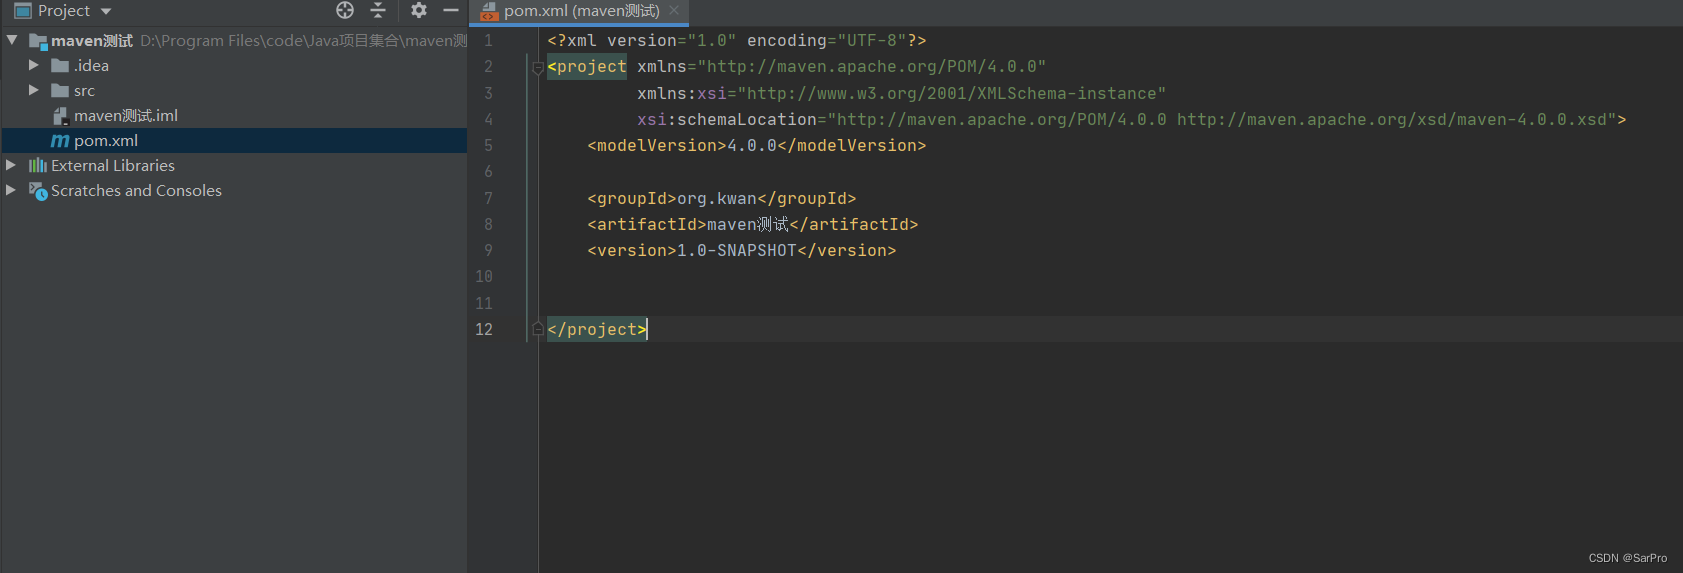The image size is (1683, 573).
Task: Click line number 7 in the gutter
Action: point(488,198)
